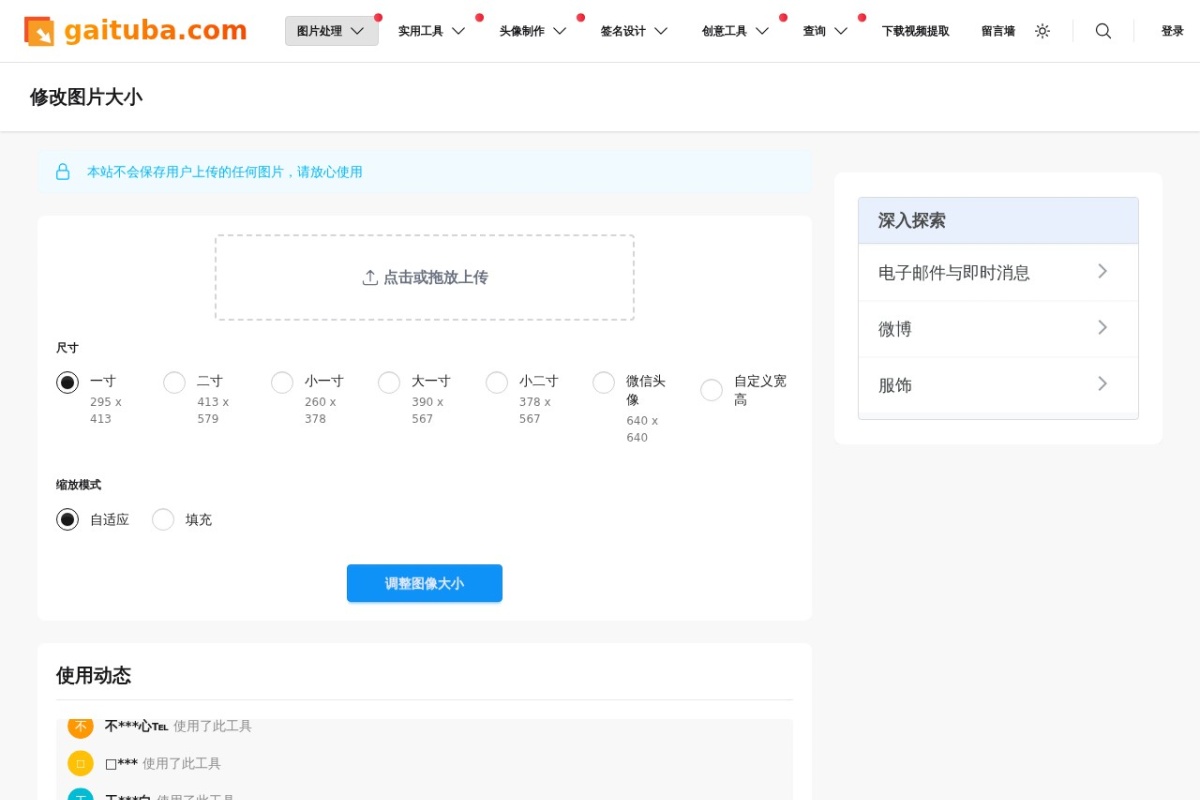Image resolution: width=1200 pixels, height=800 pixels.
Task: Choose the 小一寸 260 x 378 option
Action: [x=282, y=382]
